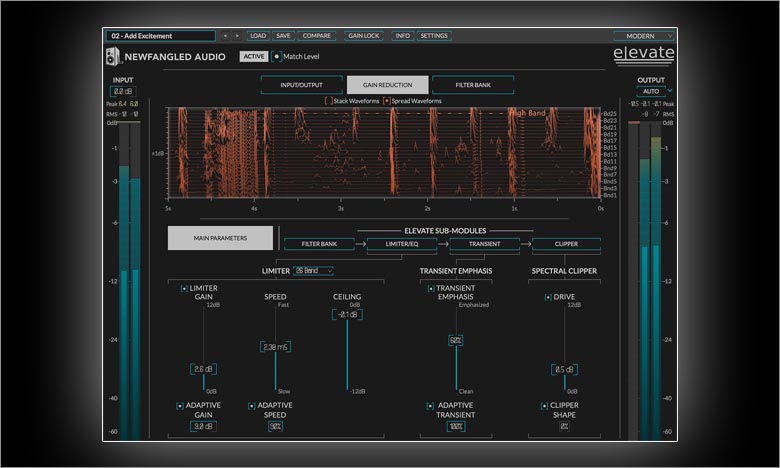Click the TRANSIENT EMPHASIS section heading
Image resolution: width=780 pixels, height=468 pixels.
pyautogui.click(x=456, y=271)
